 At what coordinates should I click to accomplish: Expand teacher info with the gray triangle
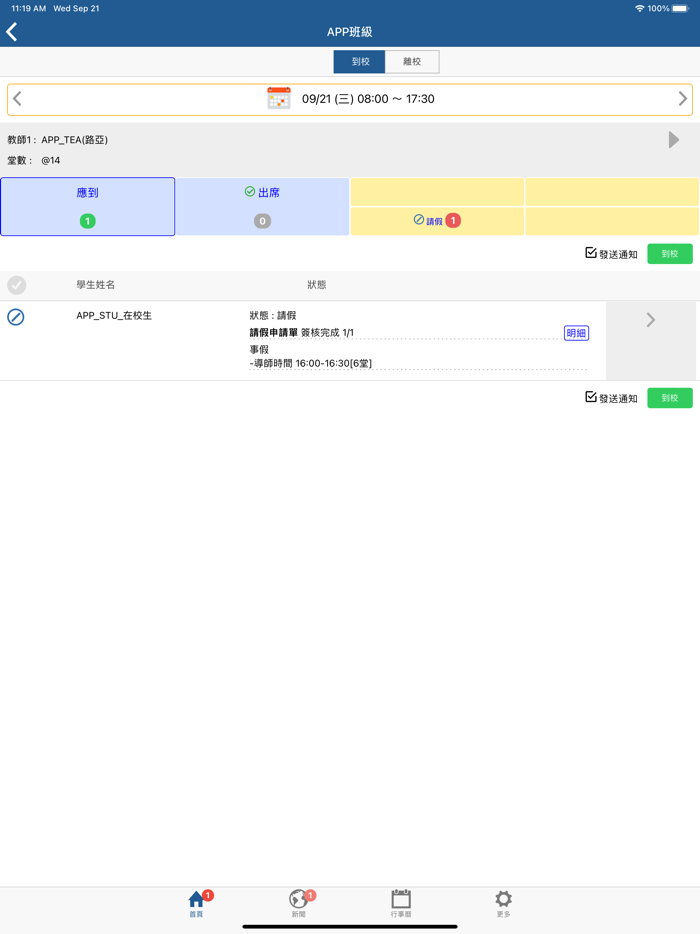(674, 139)
